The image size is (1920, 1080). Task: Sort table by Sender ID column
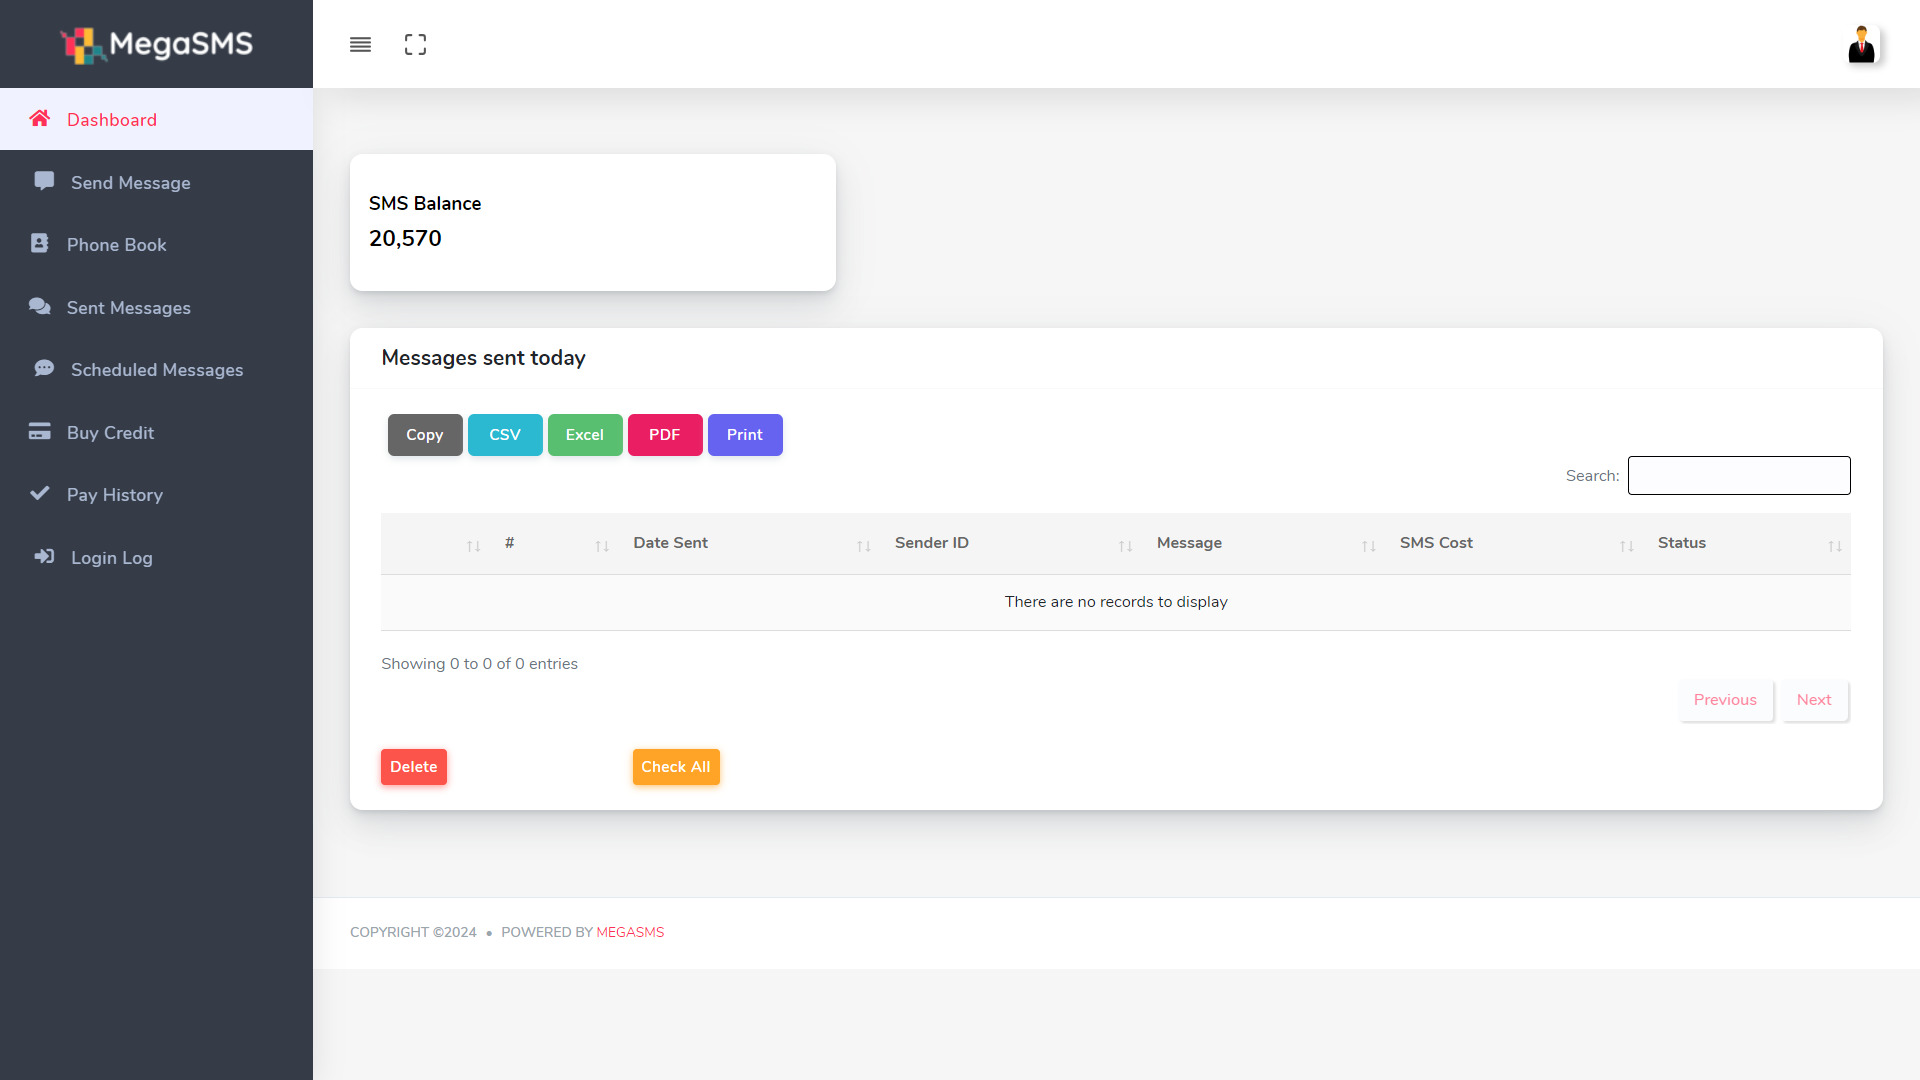(931, 543)
